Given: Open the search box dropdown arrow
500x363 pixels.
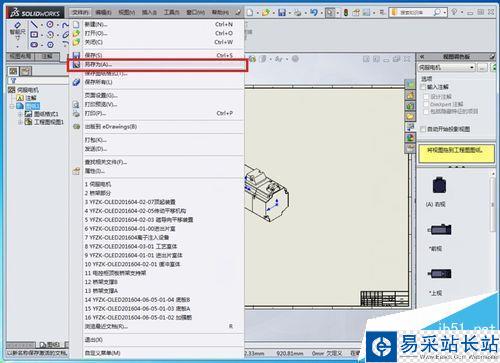Looking at the screenshot, I should (445, 13).
